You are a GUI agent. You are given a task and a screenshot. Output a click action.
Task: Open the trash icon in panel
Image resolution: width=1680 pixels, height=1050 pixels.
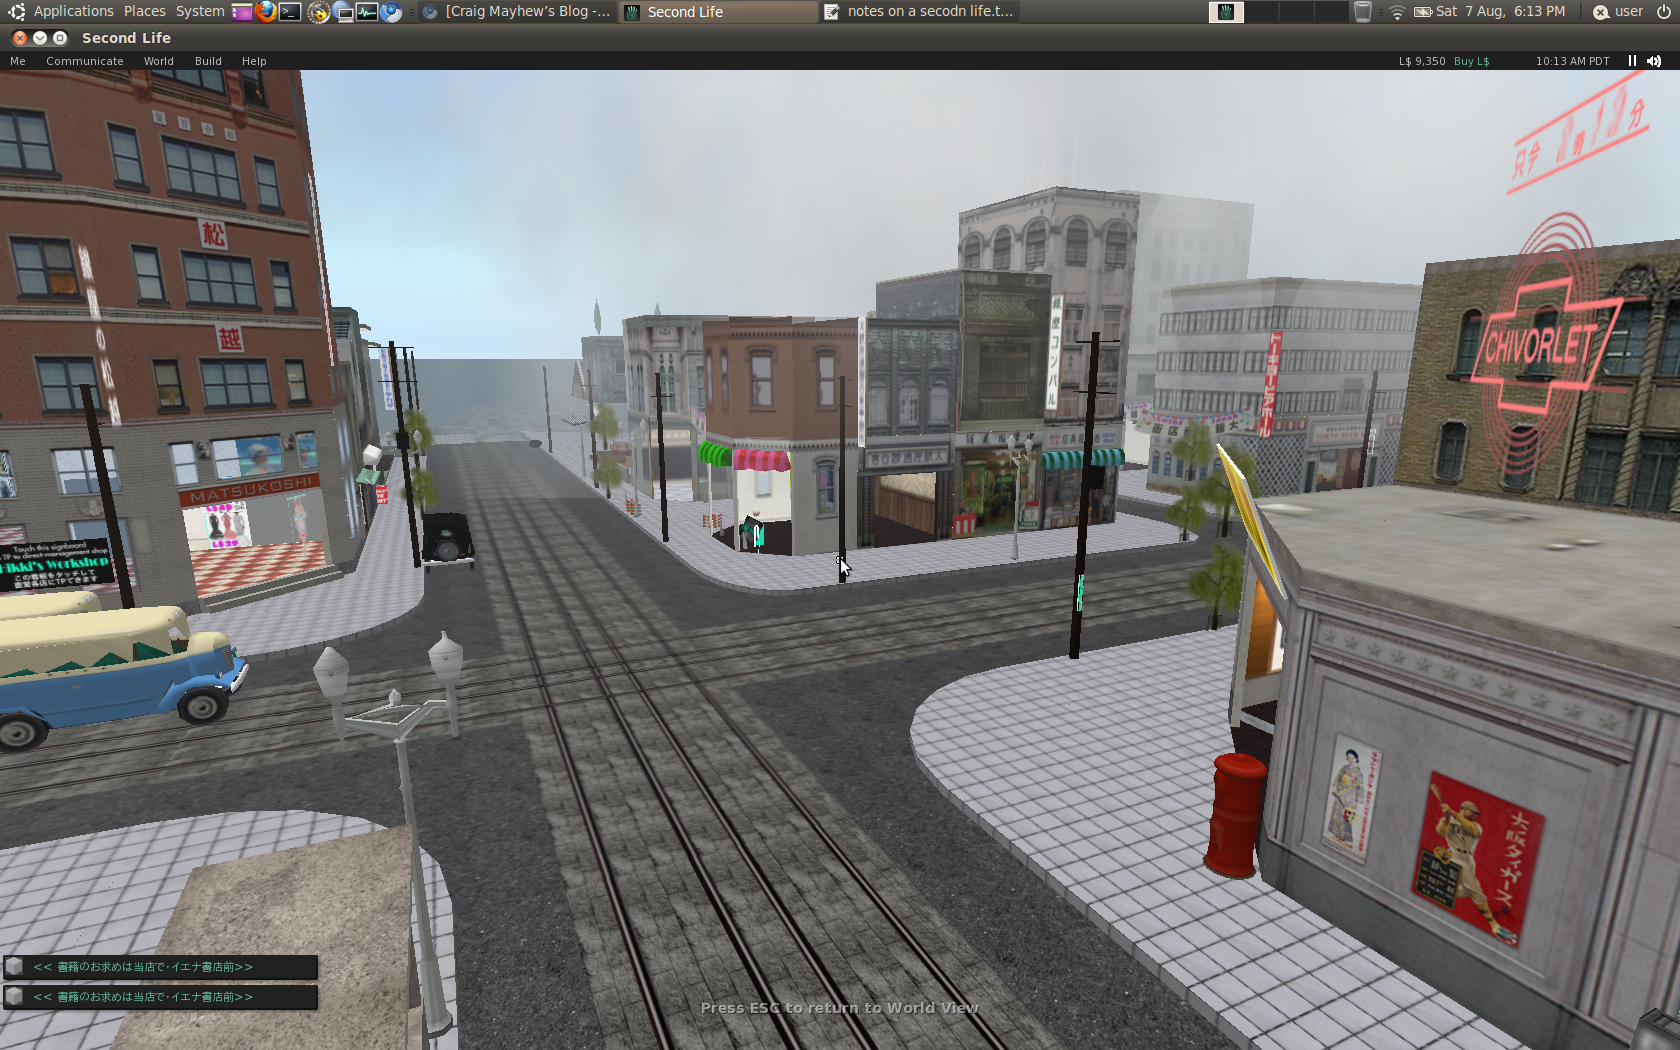[1362, 12]
